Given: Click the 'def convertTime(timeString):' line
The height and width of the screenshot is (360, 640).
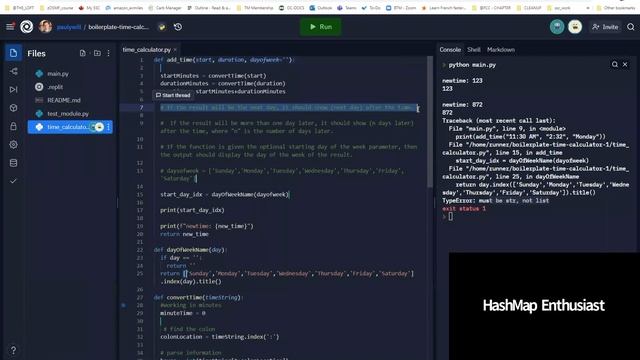Looking at the screenshot, I should point(198,298).
